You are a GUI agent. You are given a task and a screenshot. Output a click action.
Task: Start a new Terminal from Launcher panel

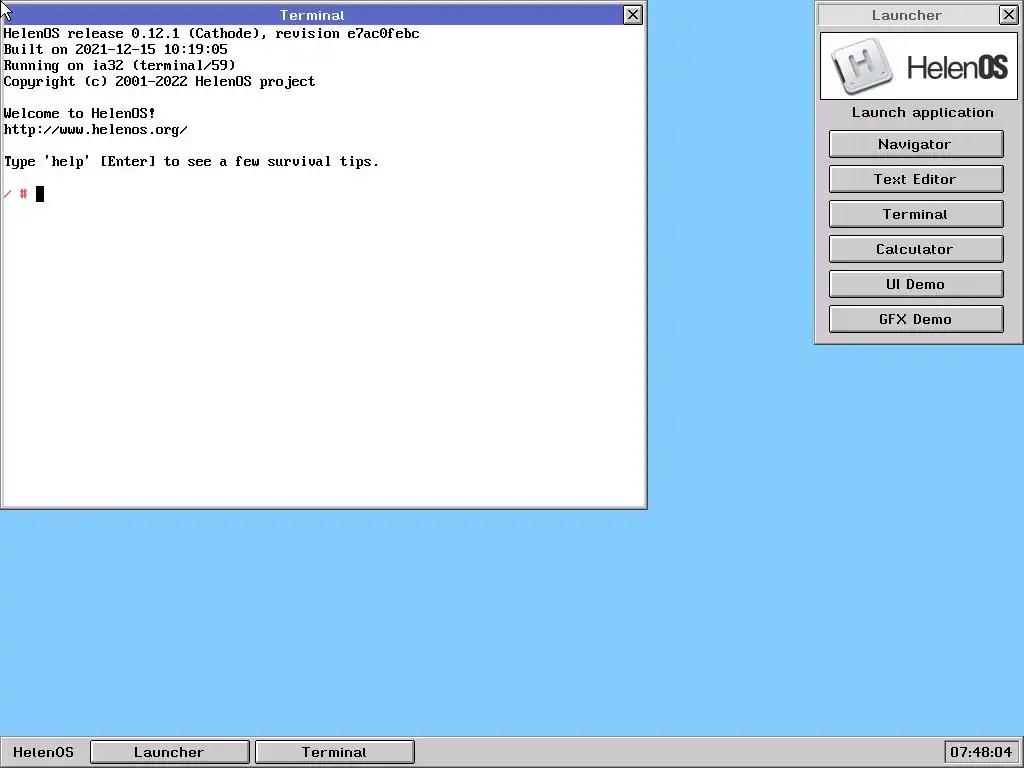pos(916,214)
